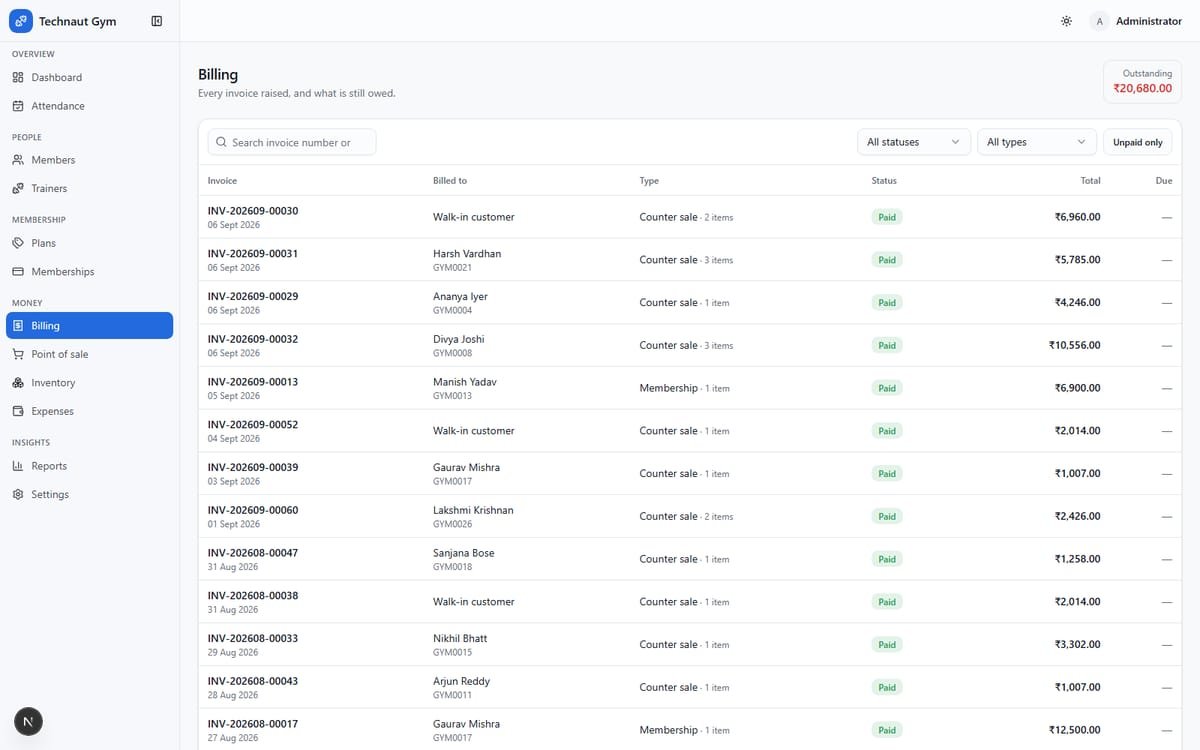Click billed-to name Ananya Iyer
The width and height of the screenshot is (1200, 750).
[460, 297]
